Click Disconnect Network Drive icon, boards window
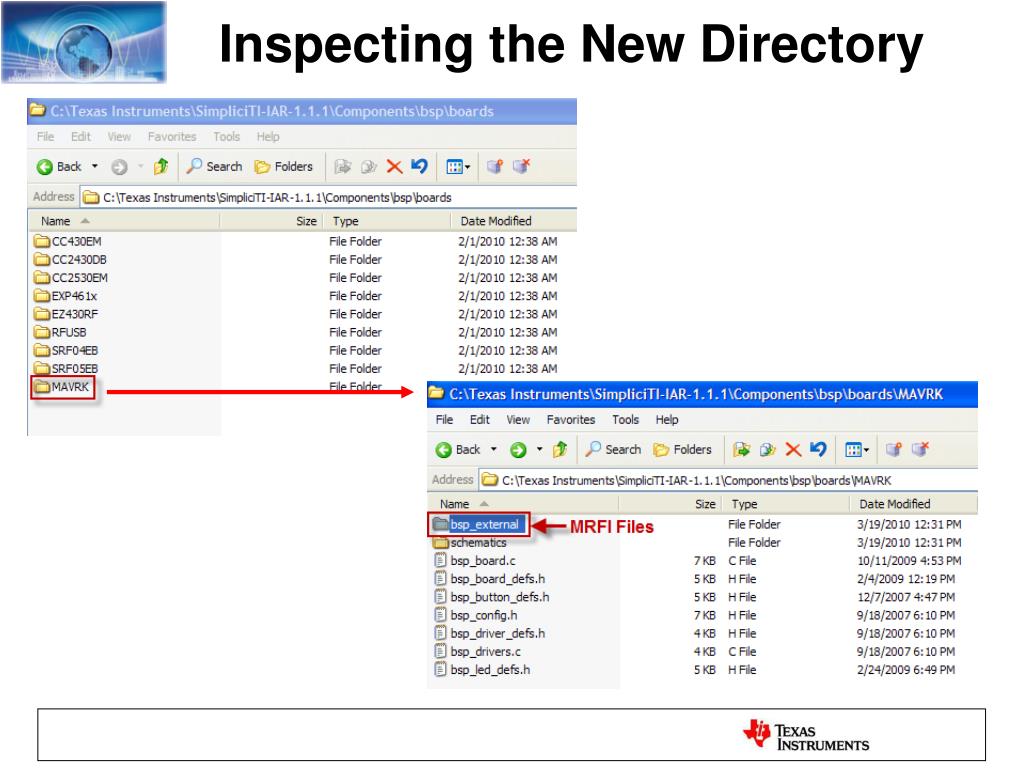 click(x=521, y=167)
